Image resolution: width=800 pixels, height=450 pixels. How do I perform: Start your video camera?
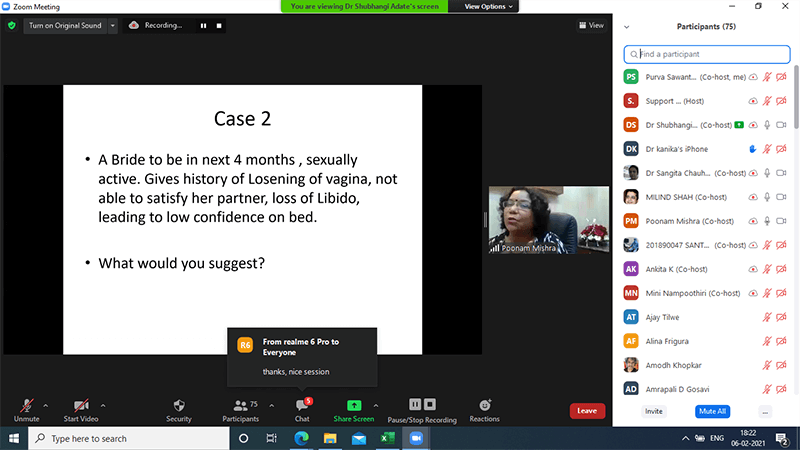(x=80, y=405)
